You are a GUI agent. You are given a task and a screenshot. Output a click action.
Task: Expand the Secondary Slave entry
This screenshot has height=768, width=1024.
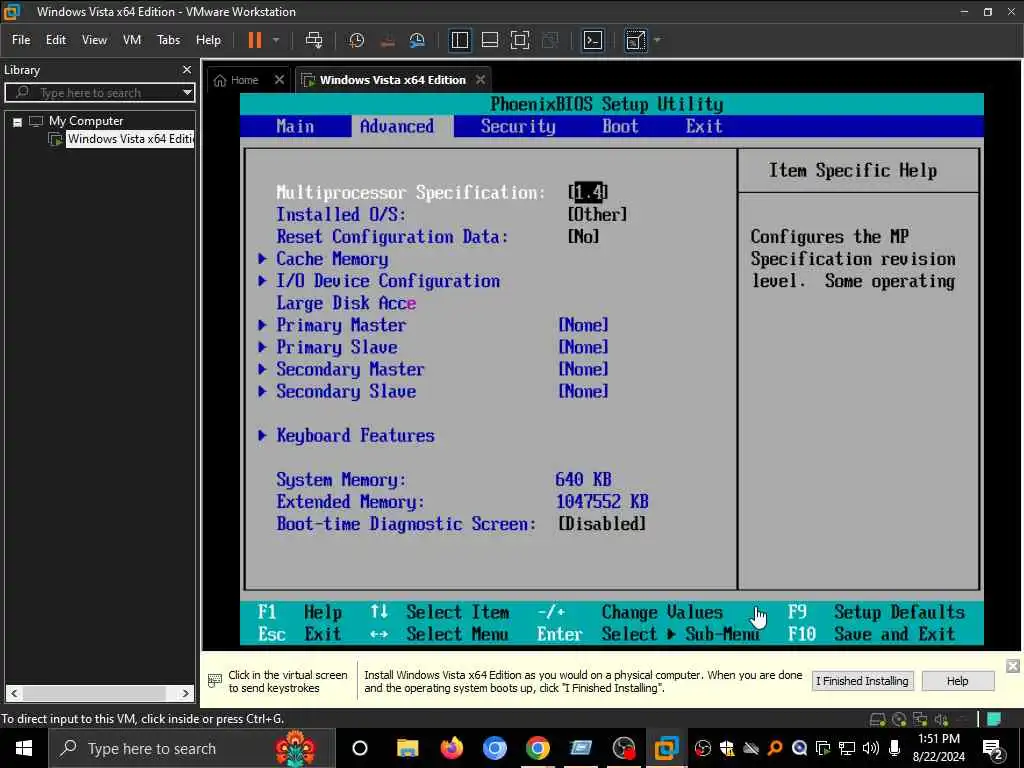(345, 392)
